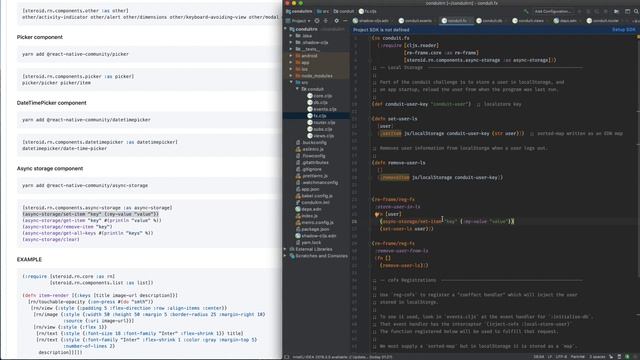The image size is (640, 360).
Task: Expand Scratches and Consoles node
Action: click(x=285, y=256)
